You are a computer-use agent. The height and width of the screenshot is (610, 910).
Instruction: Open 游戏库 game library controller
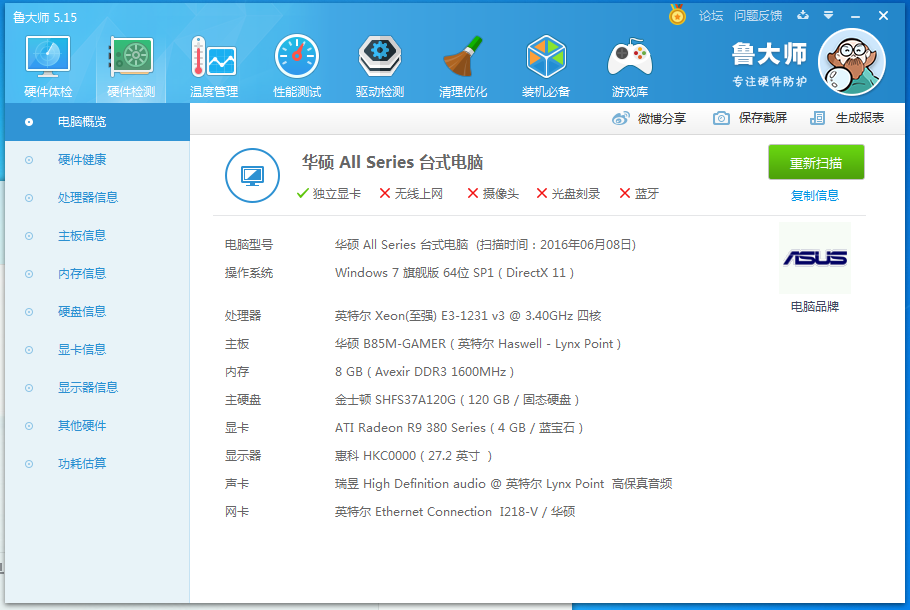[x=630, y=66]
